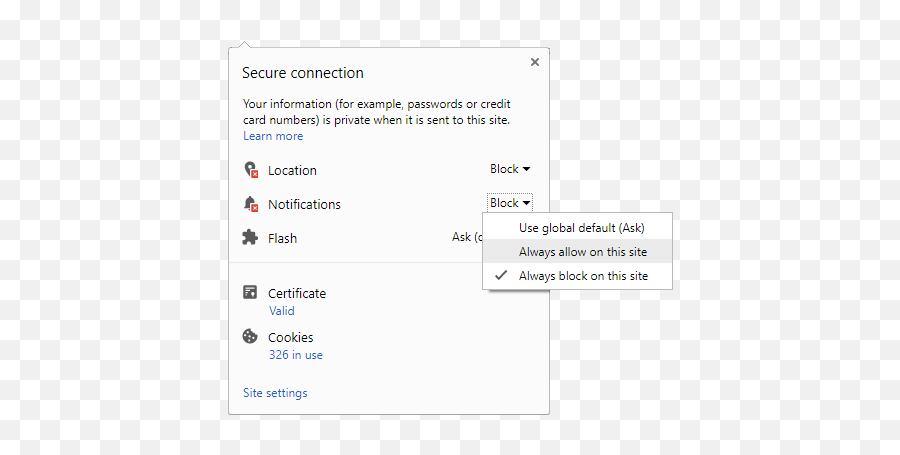The image size is (900, 455).
Task: Click the Location label text
Action: [x=292, y=170]
